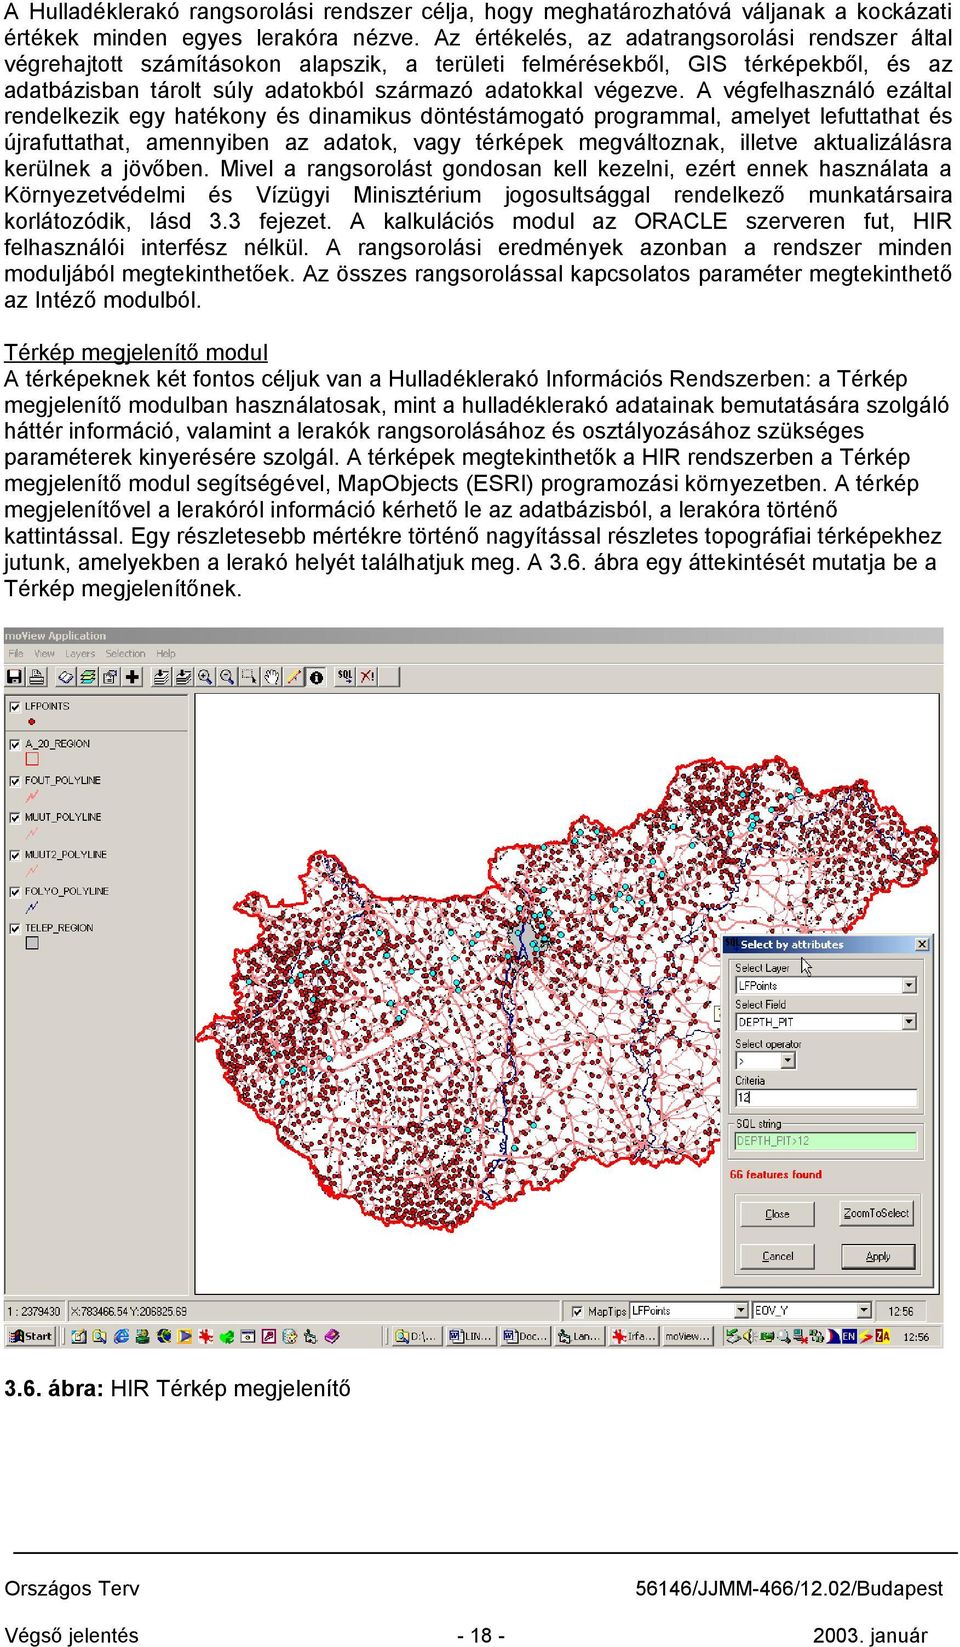
Task: Open the Layers menu
Action: tap(80, 654)
